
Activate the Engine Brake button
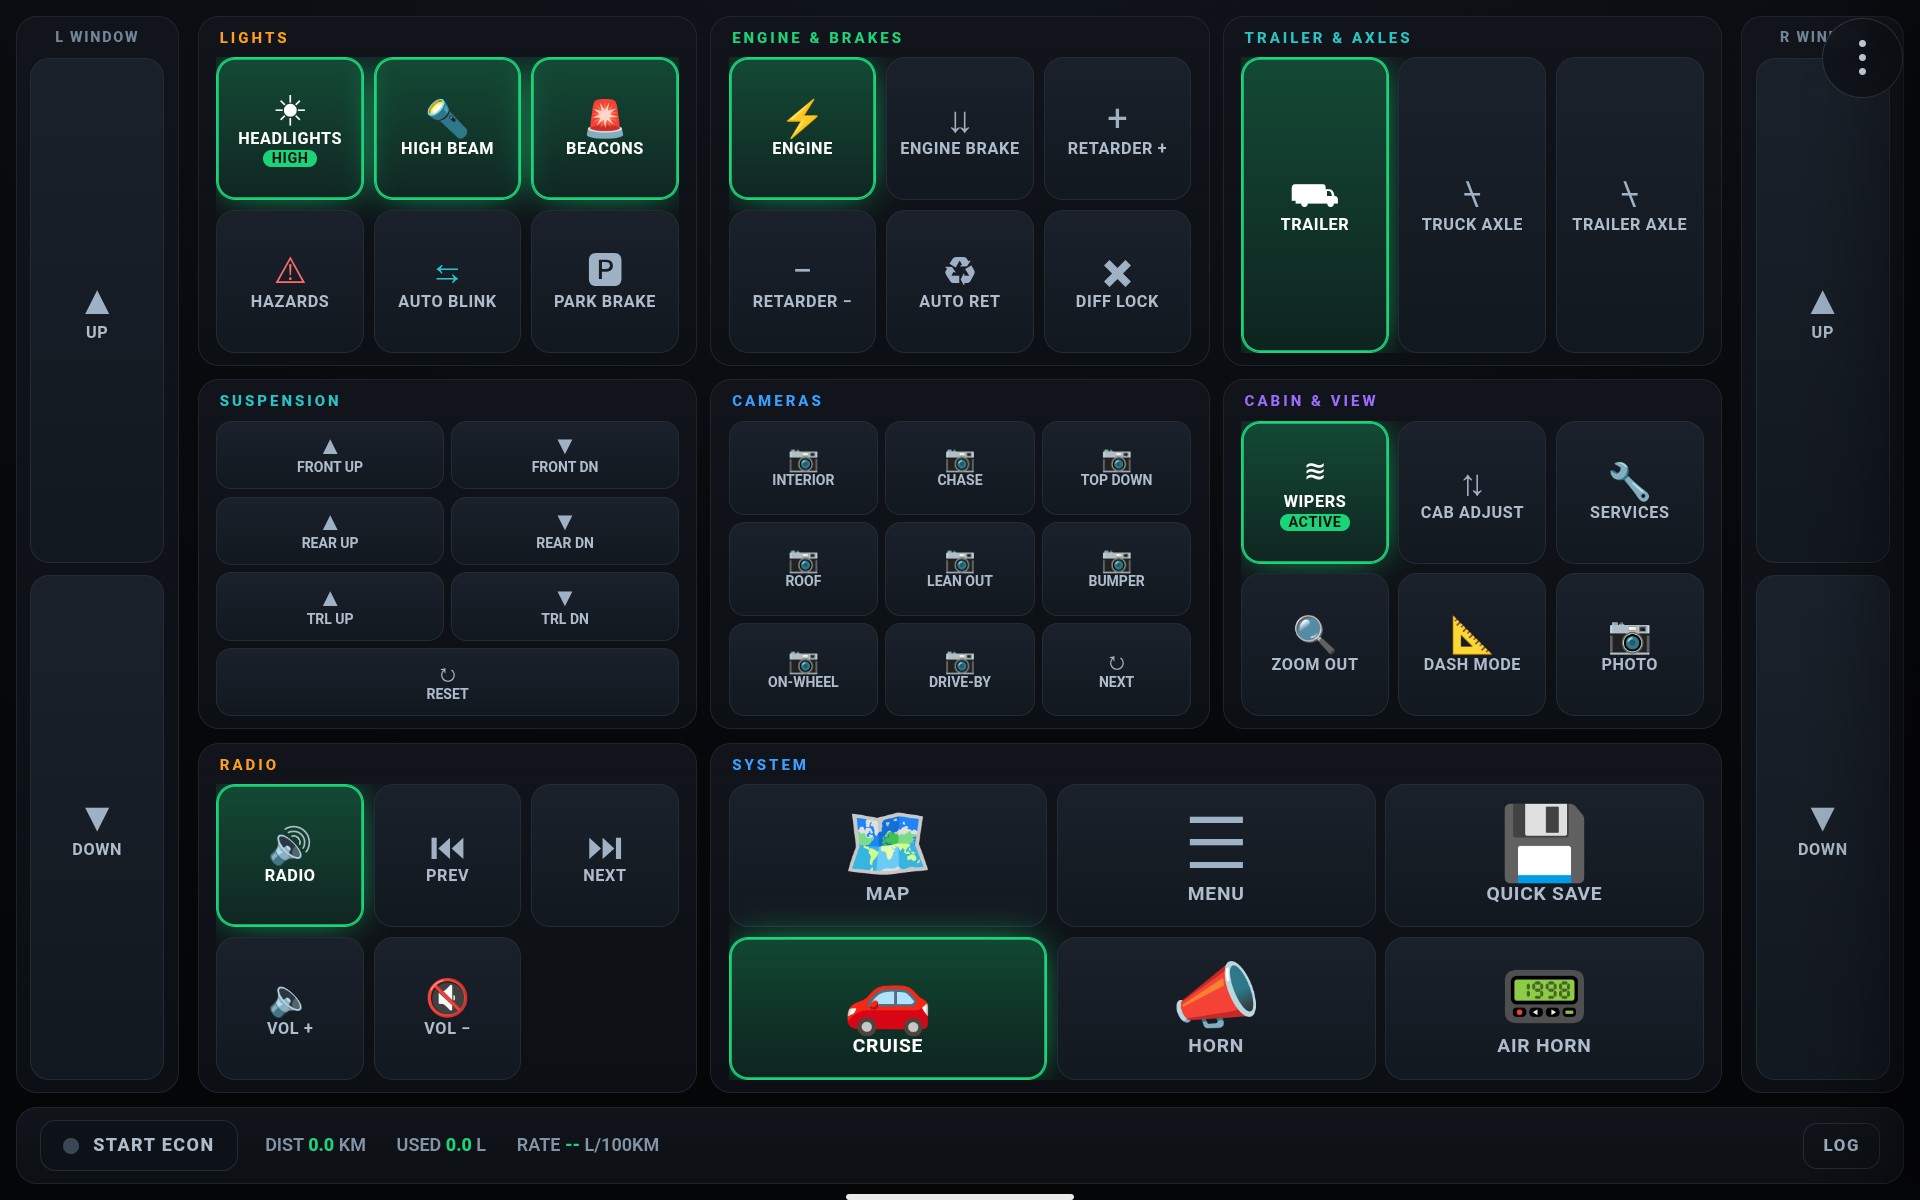[959, 128]
